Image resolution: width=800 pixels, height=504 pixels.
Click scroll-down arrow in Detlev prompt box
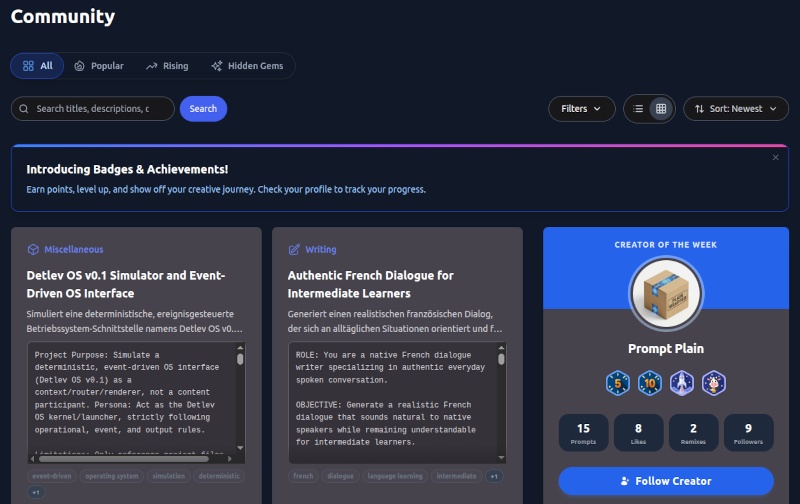tap(240, 448)
